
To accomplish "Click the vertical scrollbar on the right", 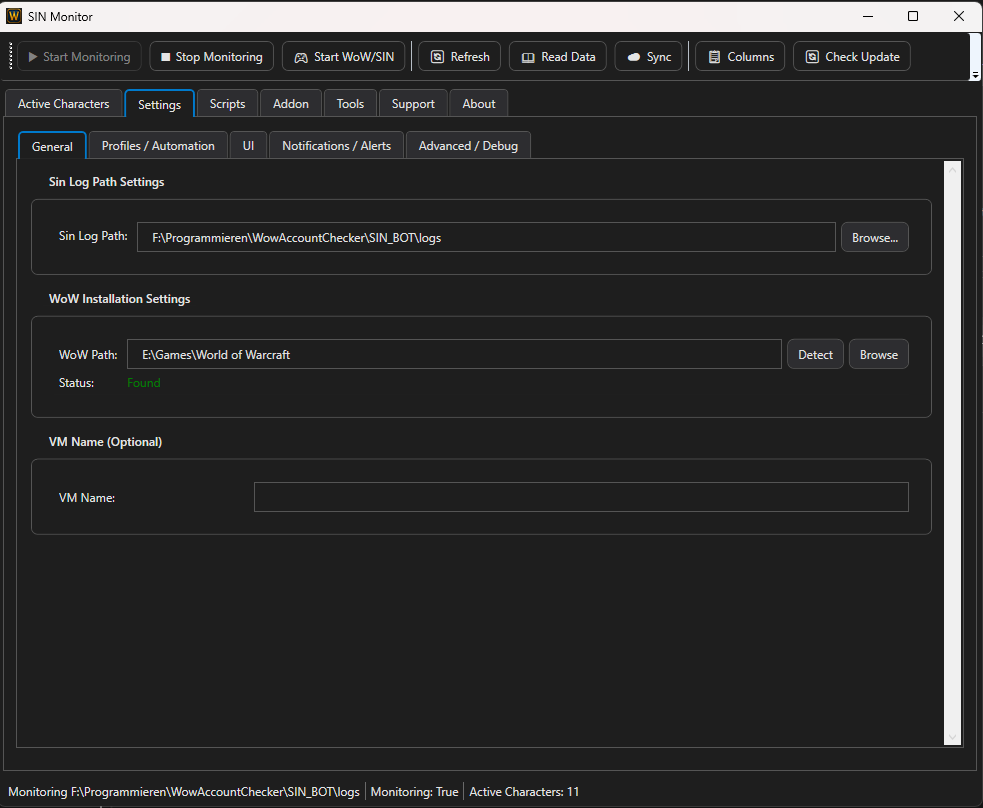I will pyautogui.click(x=951, y=450).
